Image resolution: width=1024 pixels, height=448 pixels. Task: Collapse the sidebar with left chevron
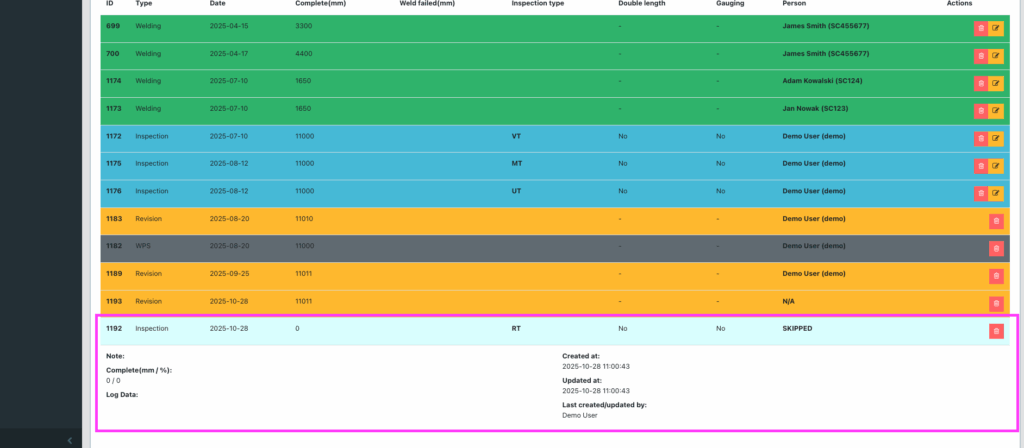click(x=68, y=440)
